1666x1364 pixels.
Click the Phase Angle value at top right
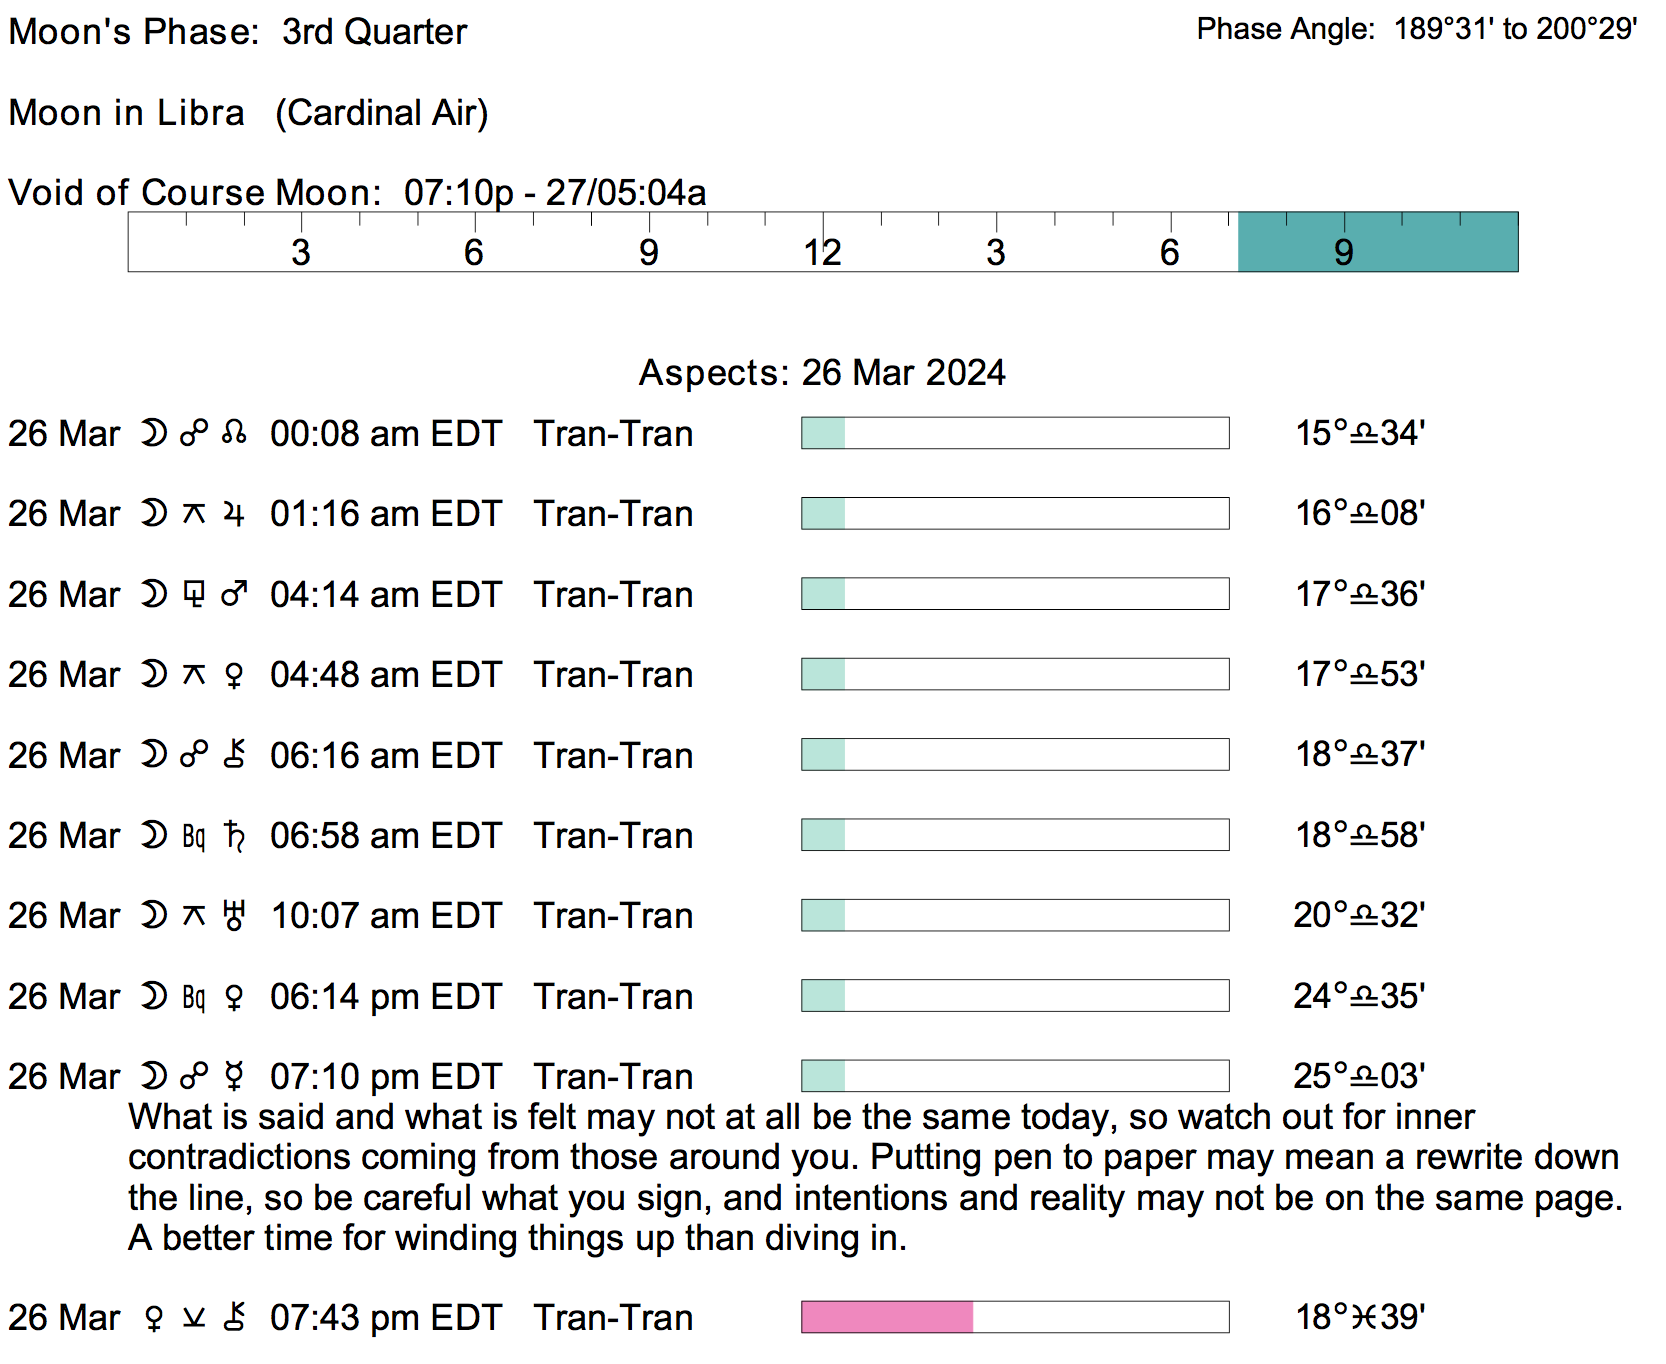[x=1515, y=29]
